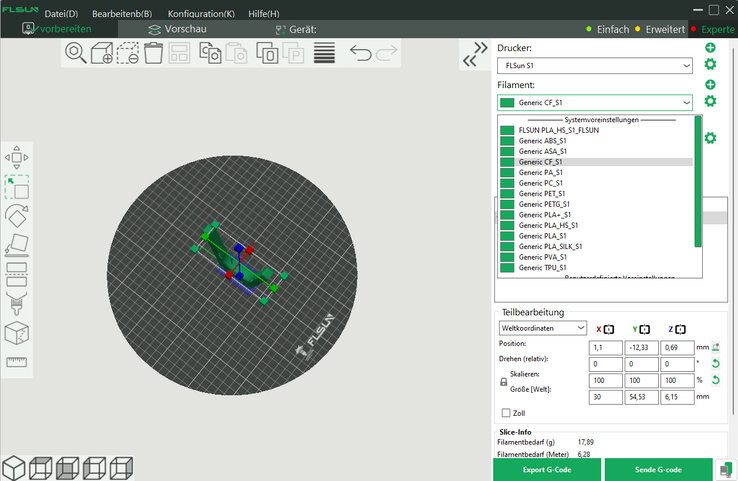This screenshot has width=738, height=481.
Task: Click the Sende G-code button
Action: [x=658, y=469]
